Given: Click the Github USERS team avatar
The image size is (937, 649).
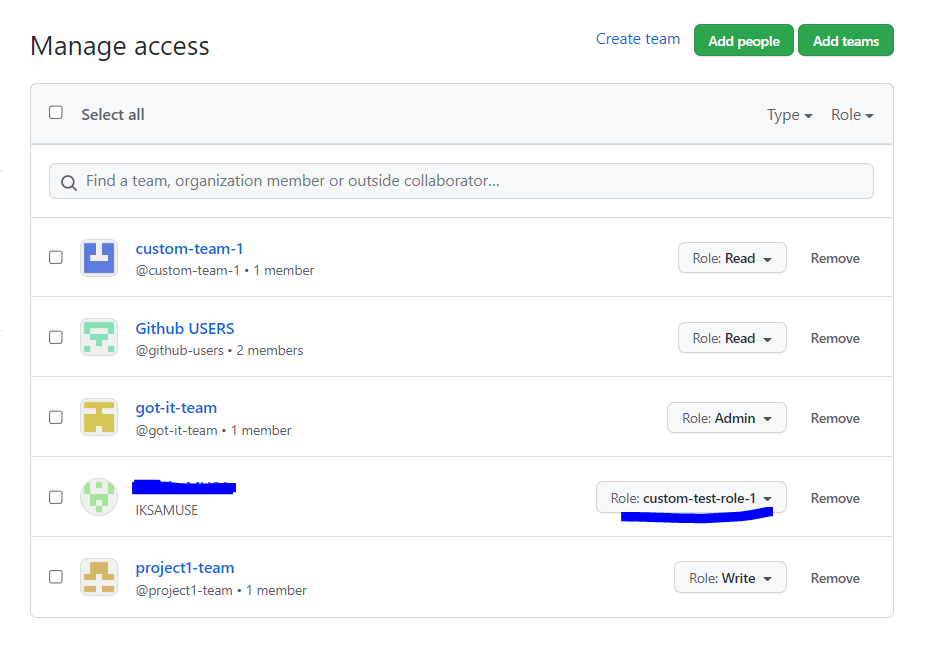Looking at the screenshot, I should point(98,337).
